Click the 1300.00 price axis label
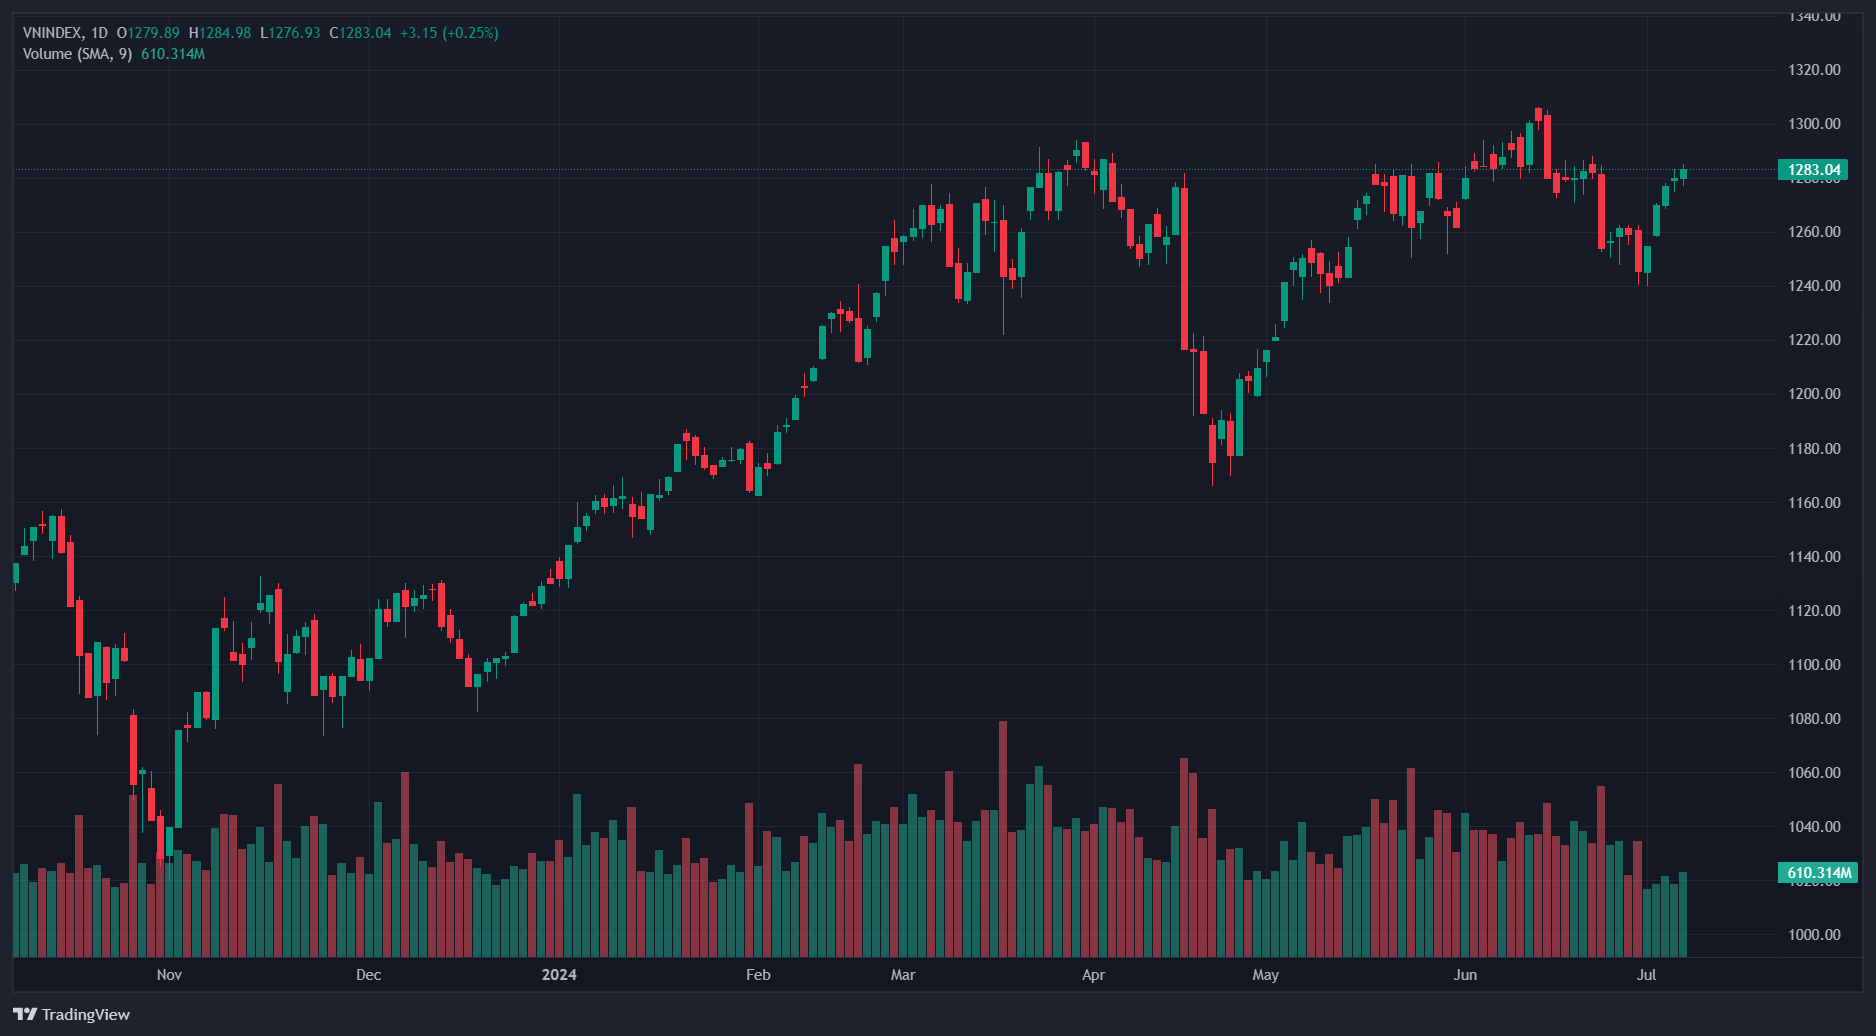The image size is (1876, 1036). pos(1814,124)
